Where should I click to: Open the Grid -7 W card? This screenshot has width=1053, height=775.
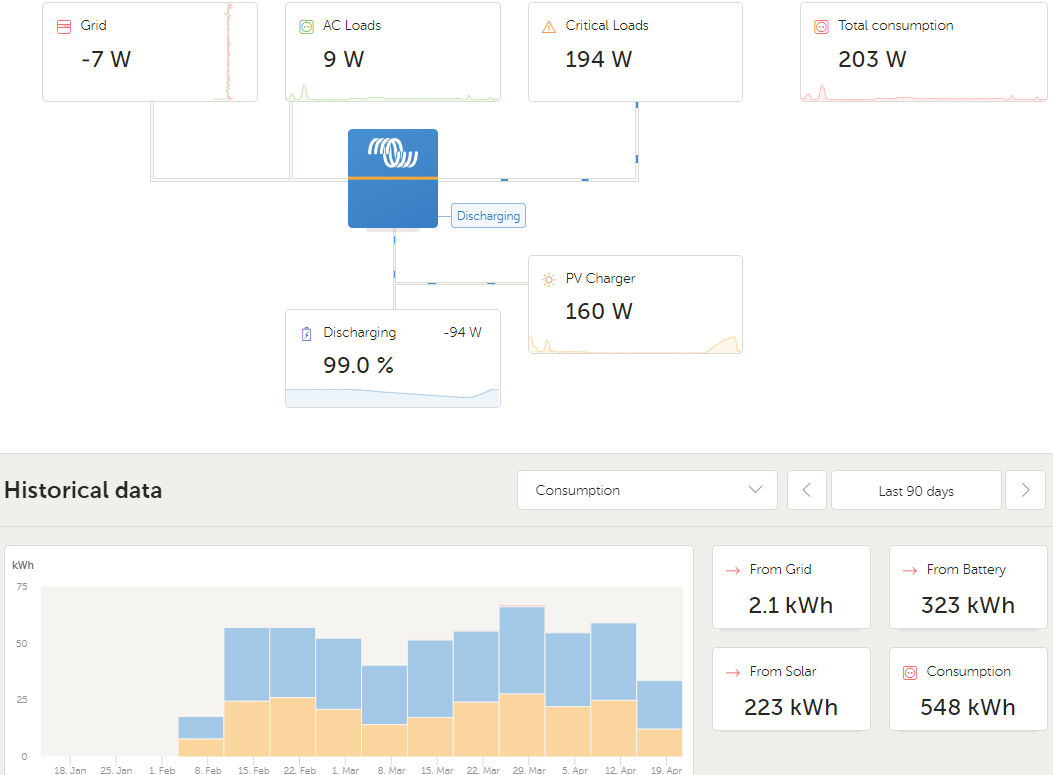point(150,52)
